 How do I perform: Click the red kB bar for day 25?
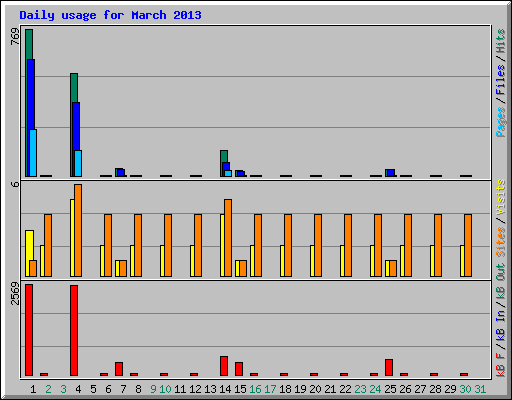[x=389, y=368]
